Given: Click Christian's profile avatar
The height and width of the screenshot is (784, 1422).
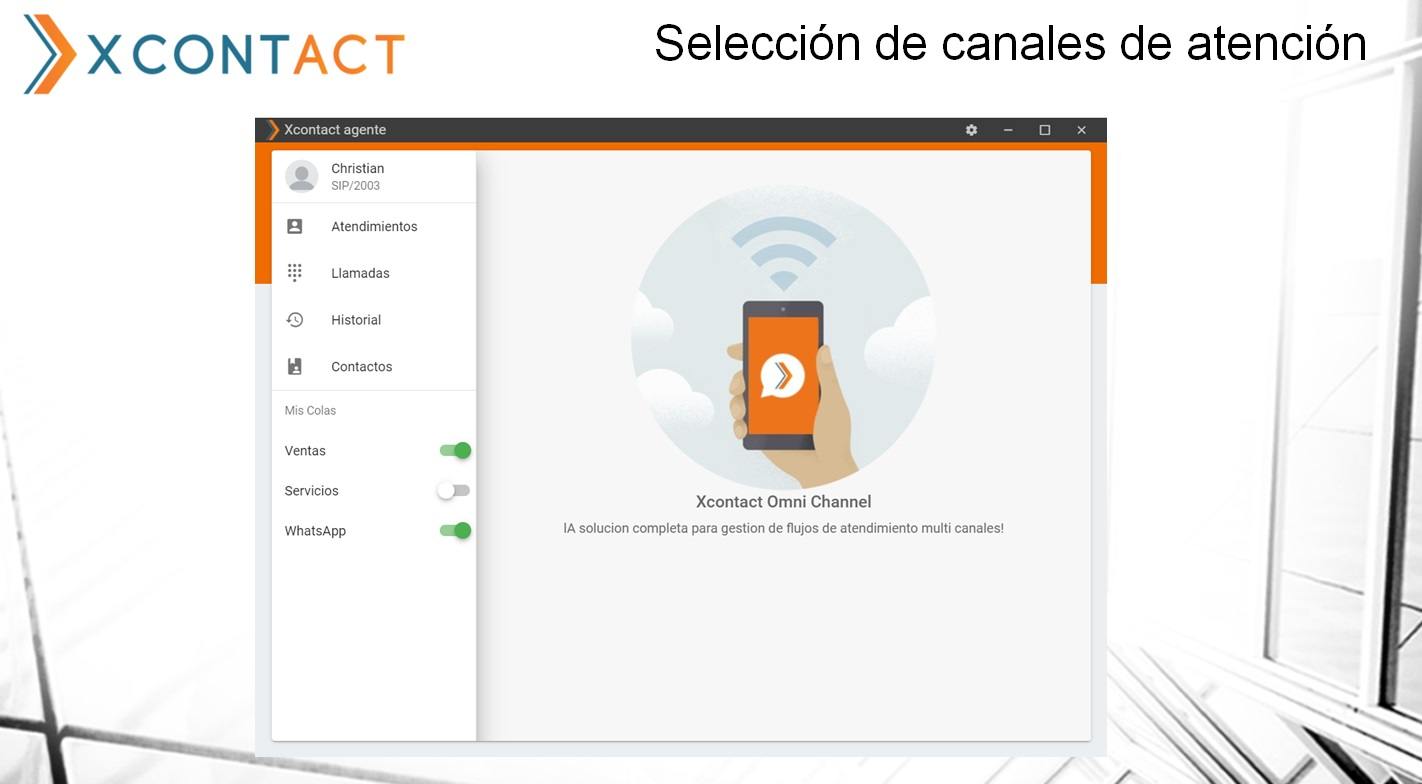Looking at the screenshot, I should (x=301, y=176).
